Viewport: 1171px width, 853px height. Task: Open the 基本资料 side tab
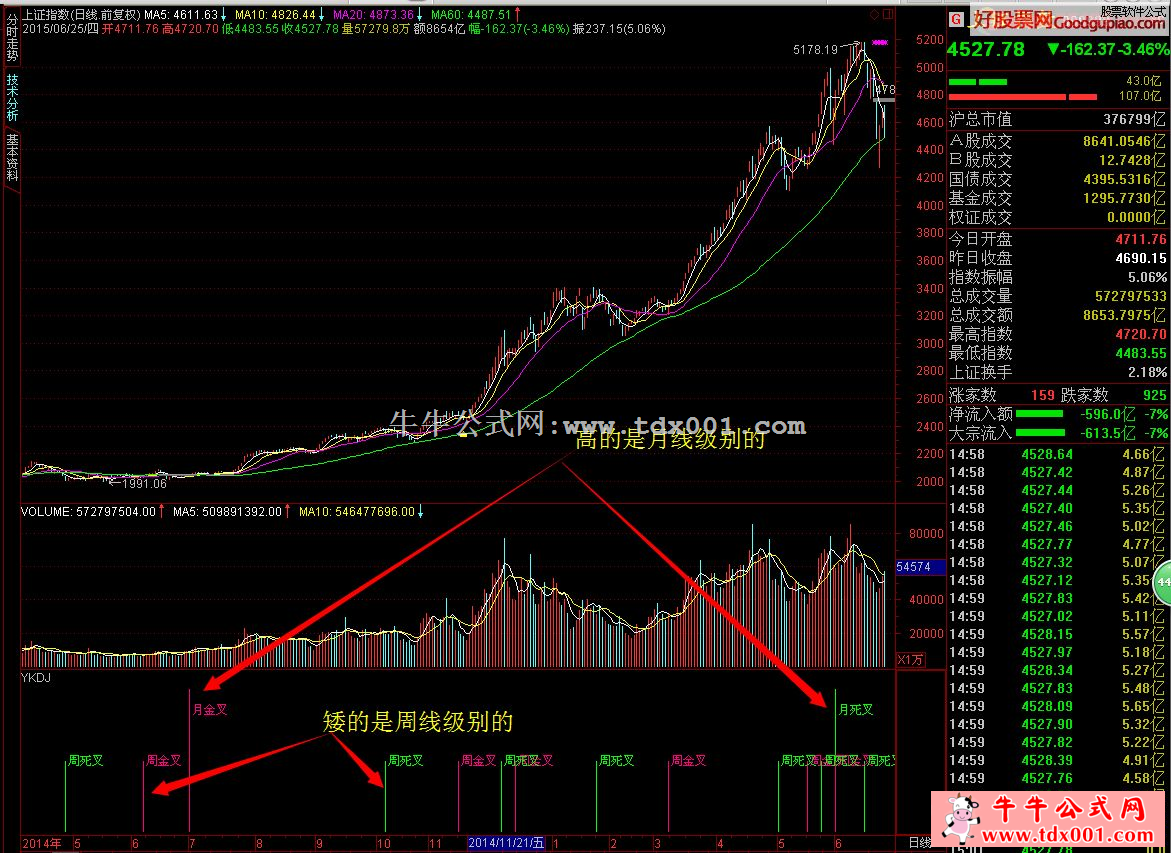tap(11, 157)
